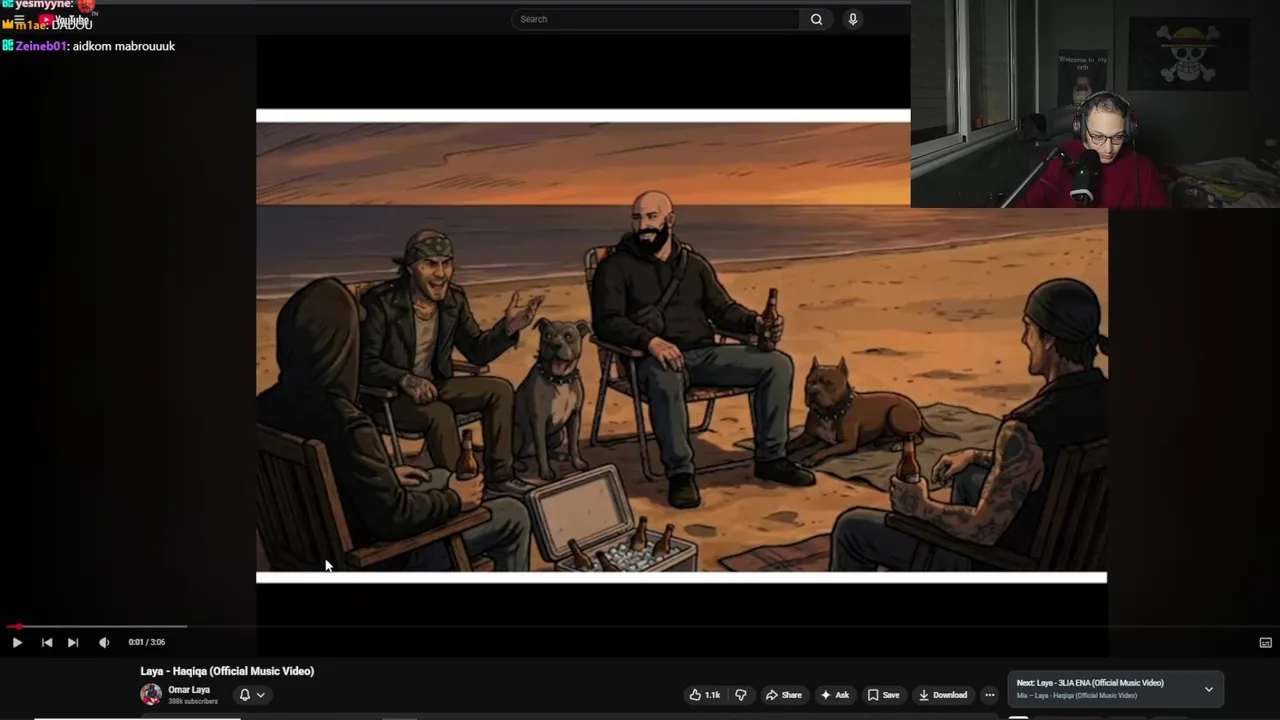1280x720 pixels.
Task: Click the video title Laya - Haqiqa
Action: [227, 671]
